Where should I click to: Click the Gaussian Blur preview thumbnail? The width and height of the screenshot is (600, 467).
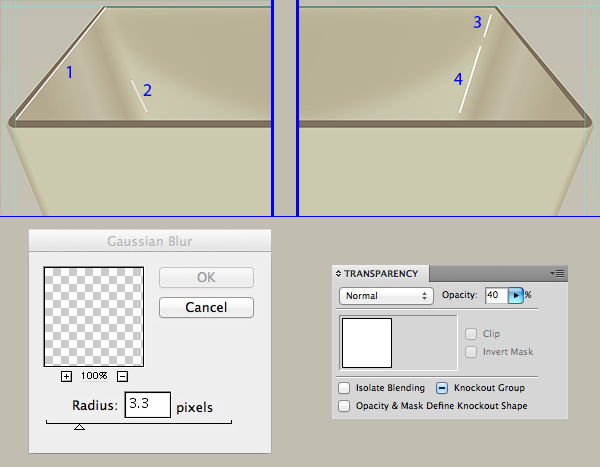[94, 317]
